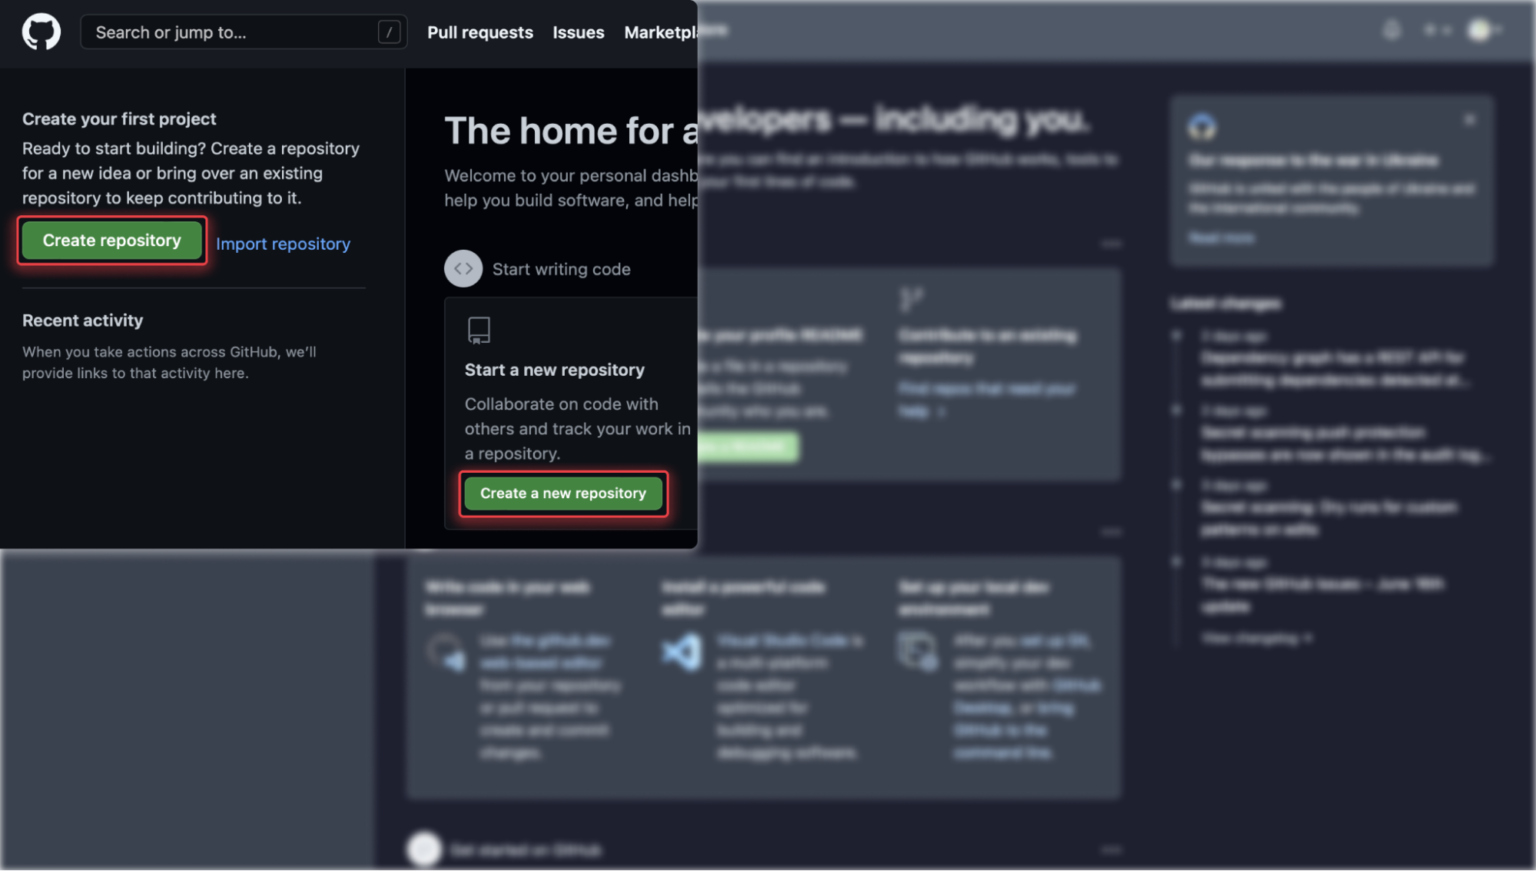This screenshot has height=871, width=1536.
Task: Open the blurred Read more link
Action: pyautogui.click(x=1221, y=238)
